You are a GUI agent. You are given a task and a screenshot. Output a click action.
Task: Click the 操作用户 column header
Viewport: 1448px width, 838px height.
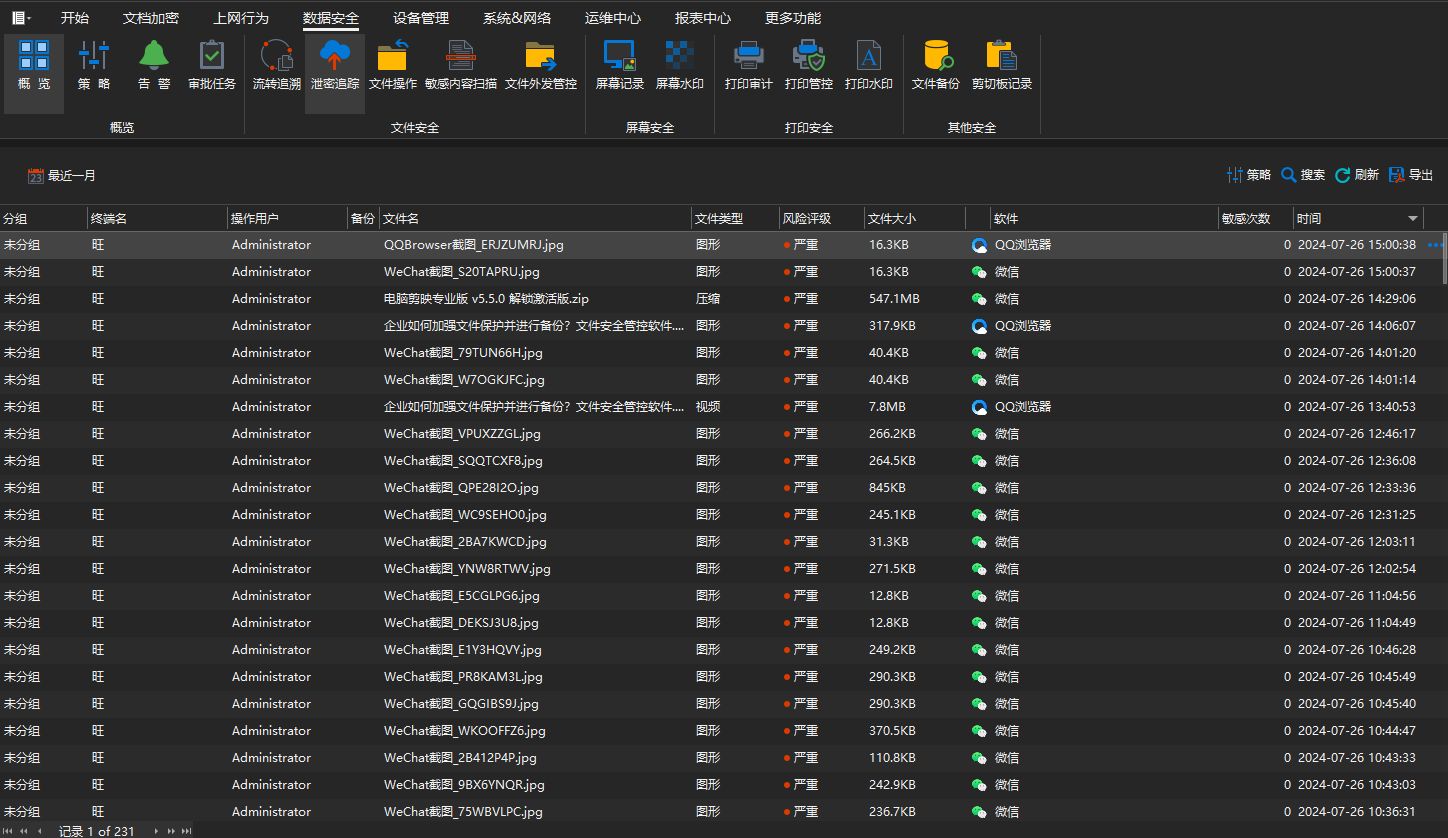tap(287, 218)
